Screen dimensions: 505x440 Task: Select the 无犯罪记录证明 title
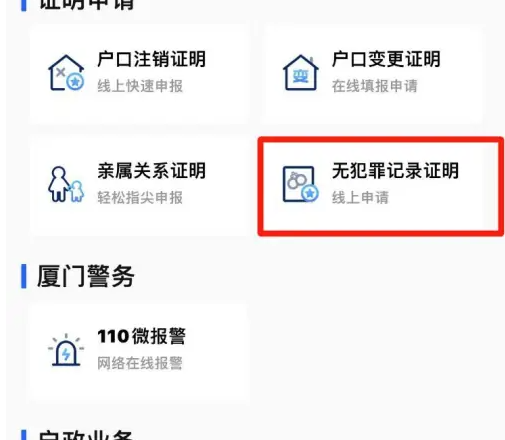coord(395,170)
